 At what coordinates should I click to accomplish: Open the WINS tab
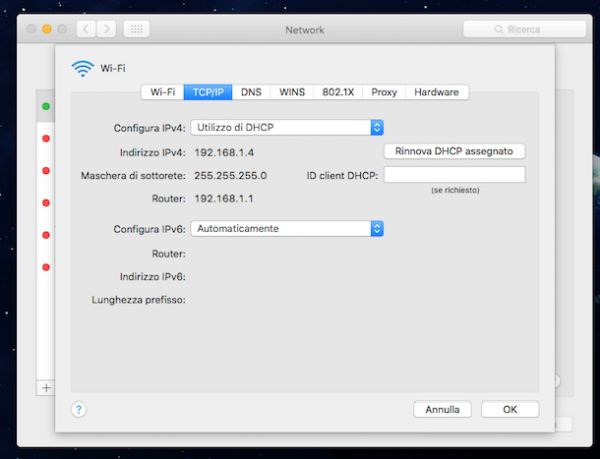pyautogui.click(x=292, y=92)
